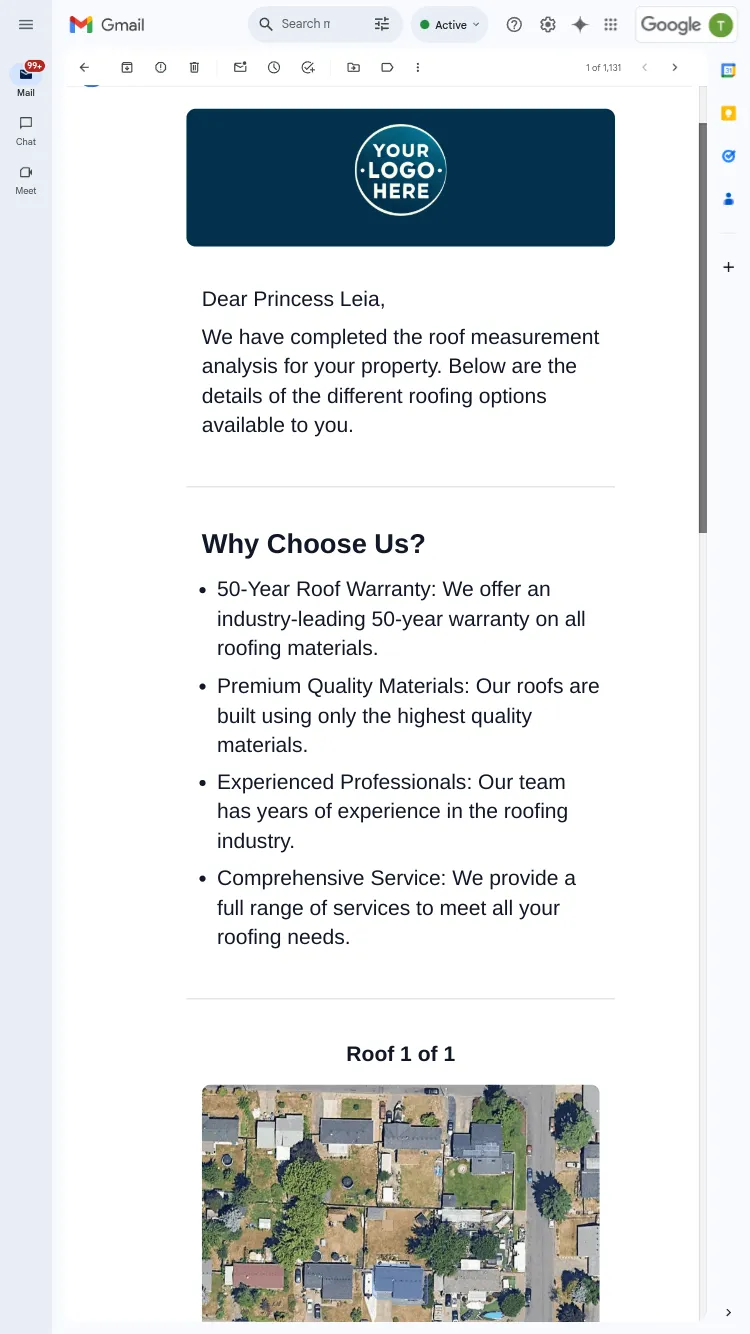750x1334 pixels.
Task: Go back to inbox with the arrow
Action: 84,68
